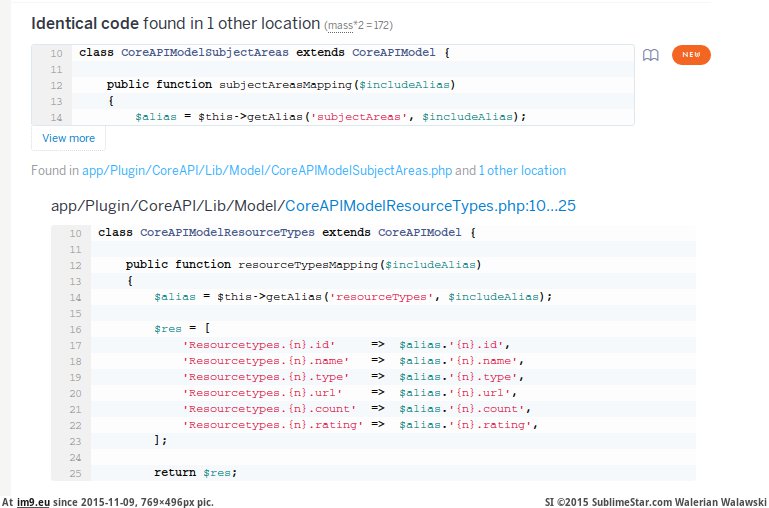Click 'Resourcetypes.{n}.rating' mapping line
769x508 pixels.
[360, 425]
